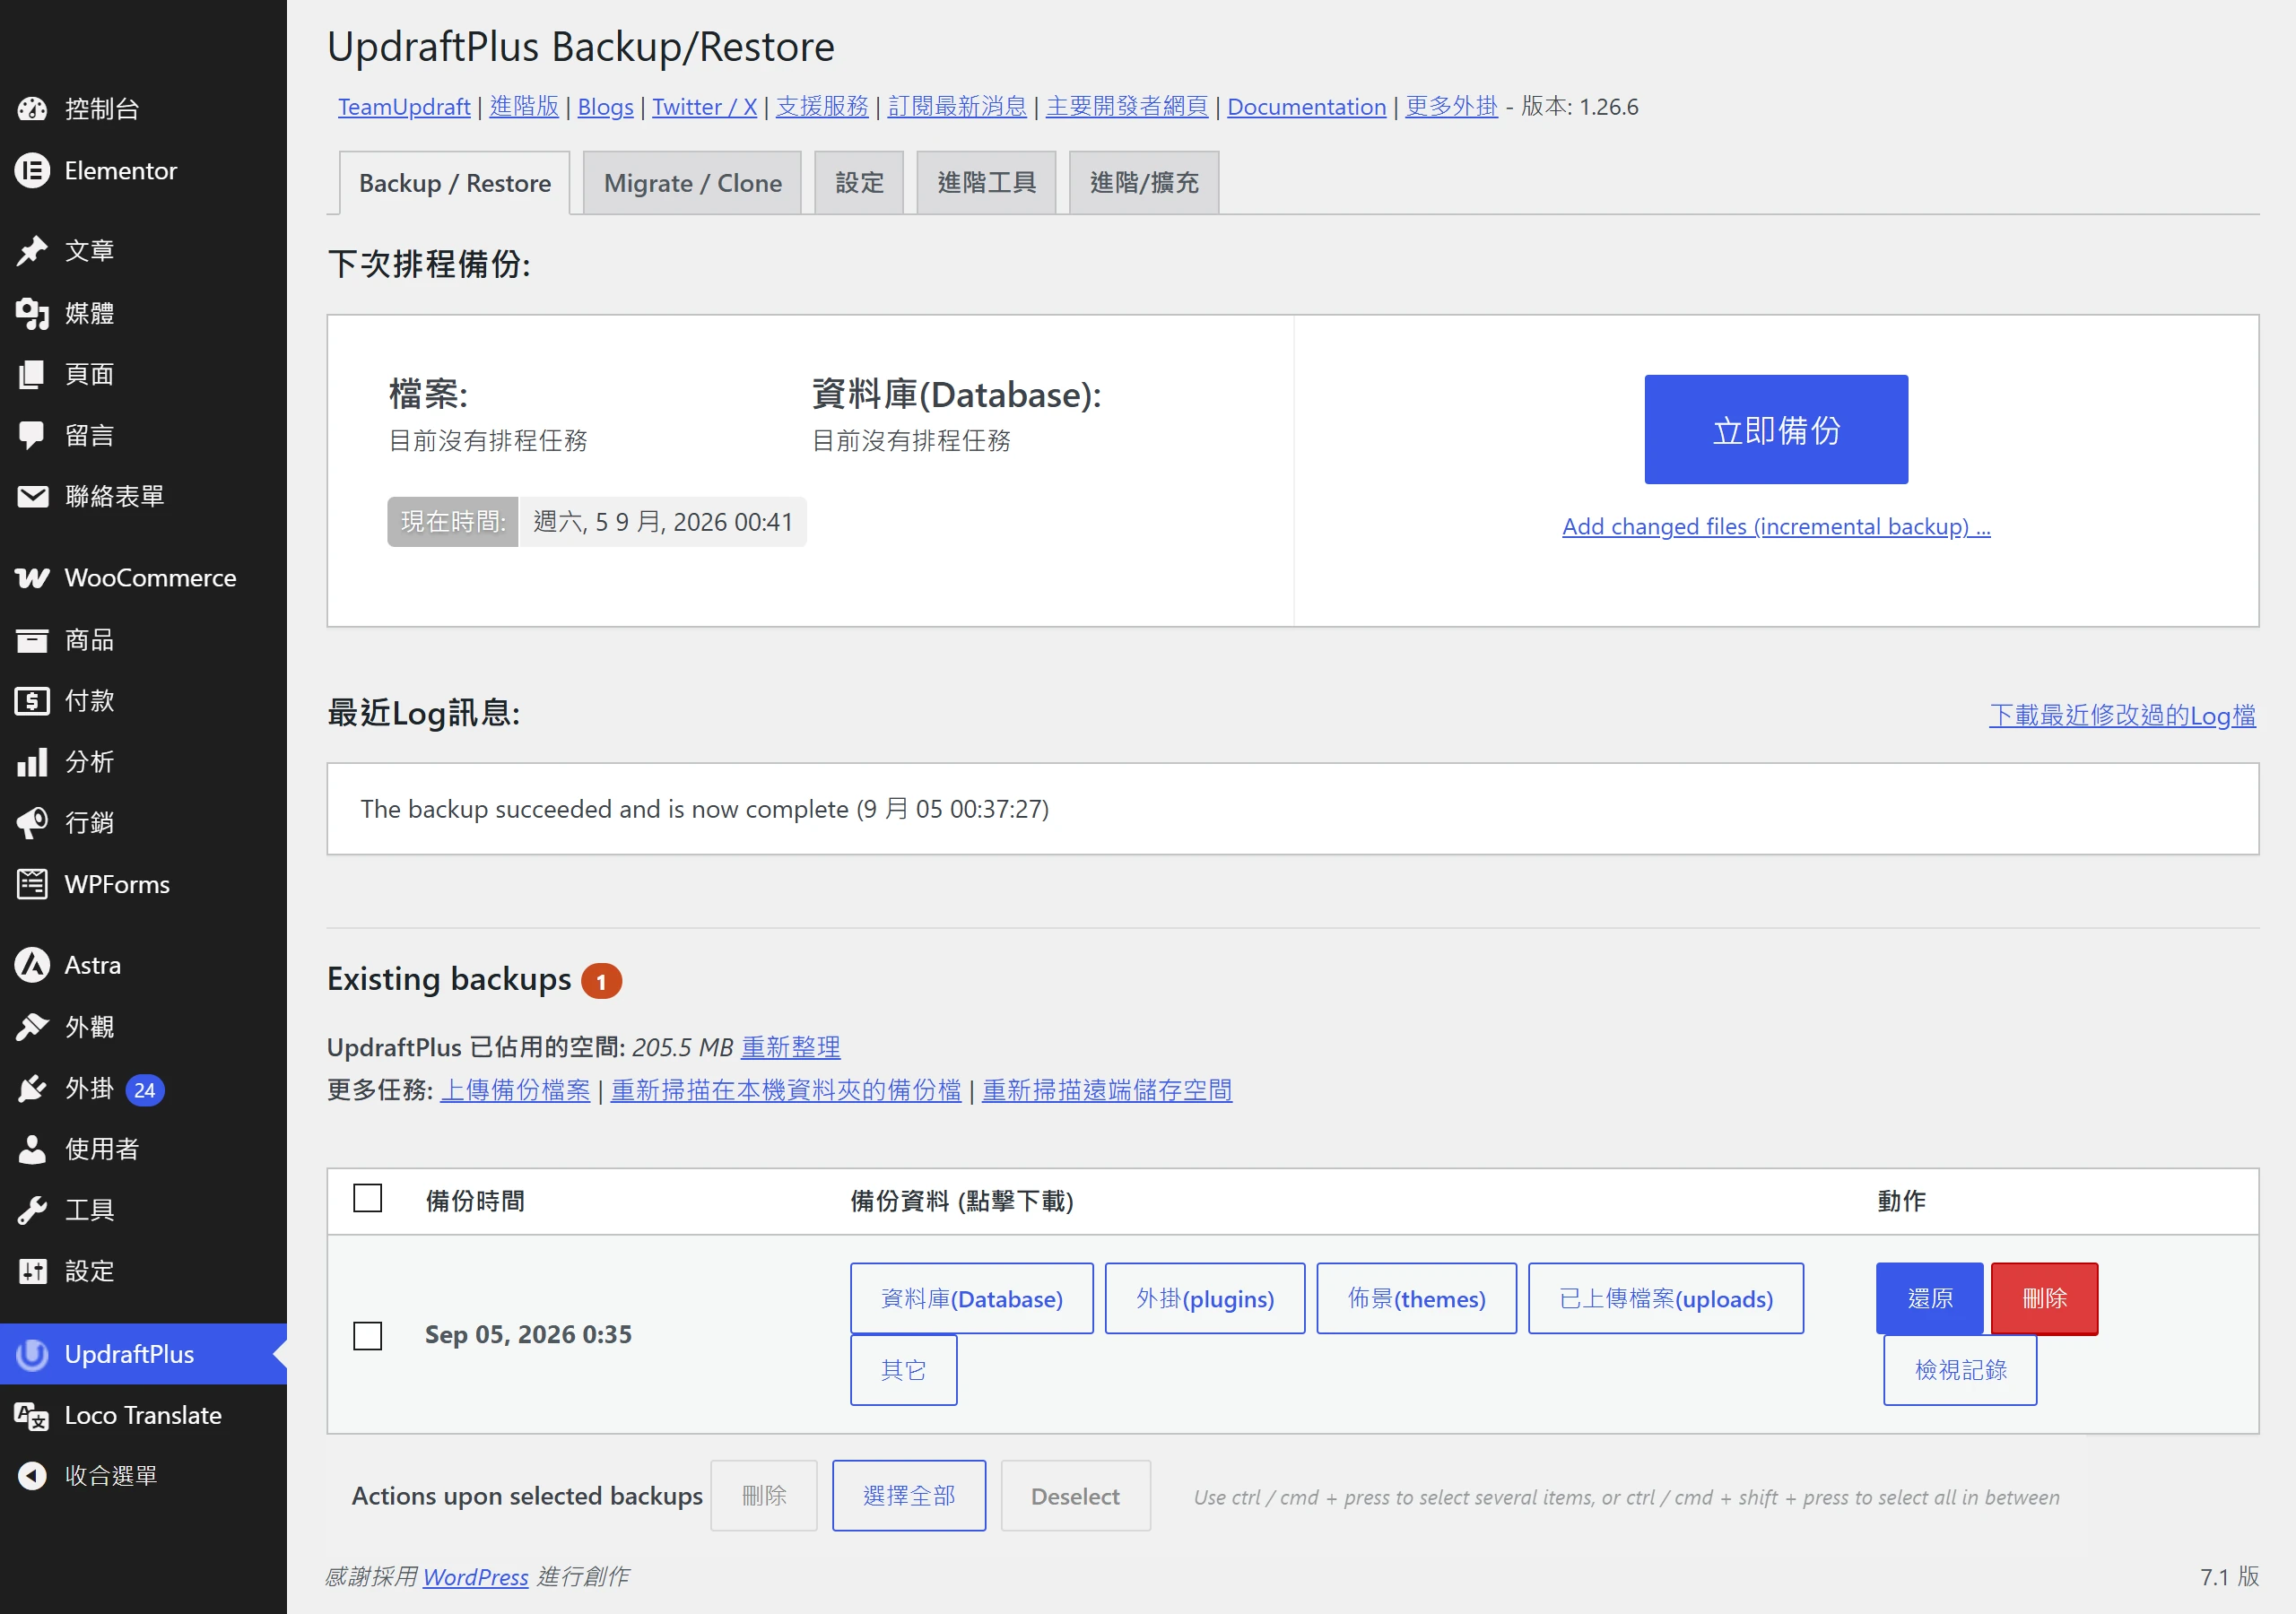
Task: Open the Twitter / X link
Action: pos(704,107)
